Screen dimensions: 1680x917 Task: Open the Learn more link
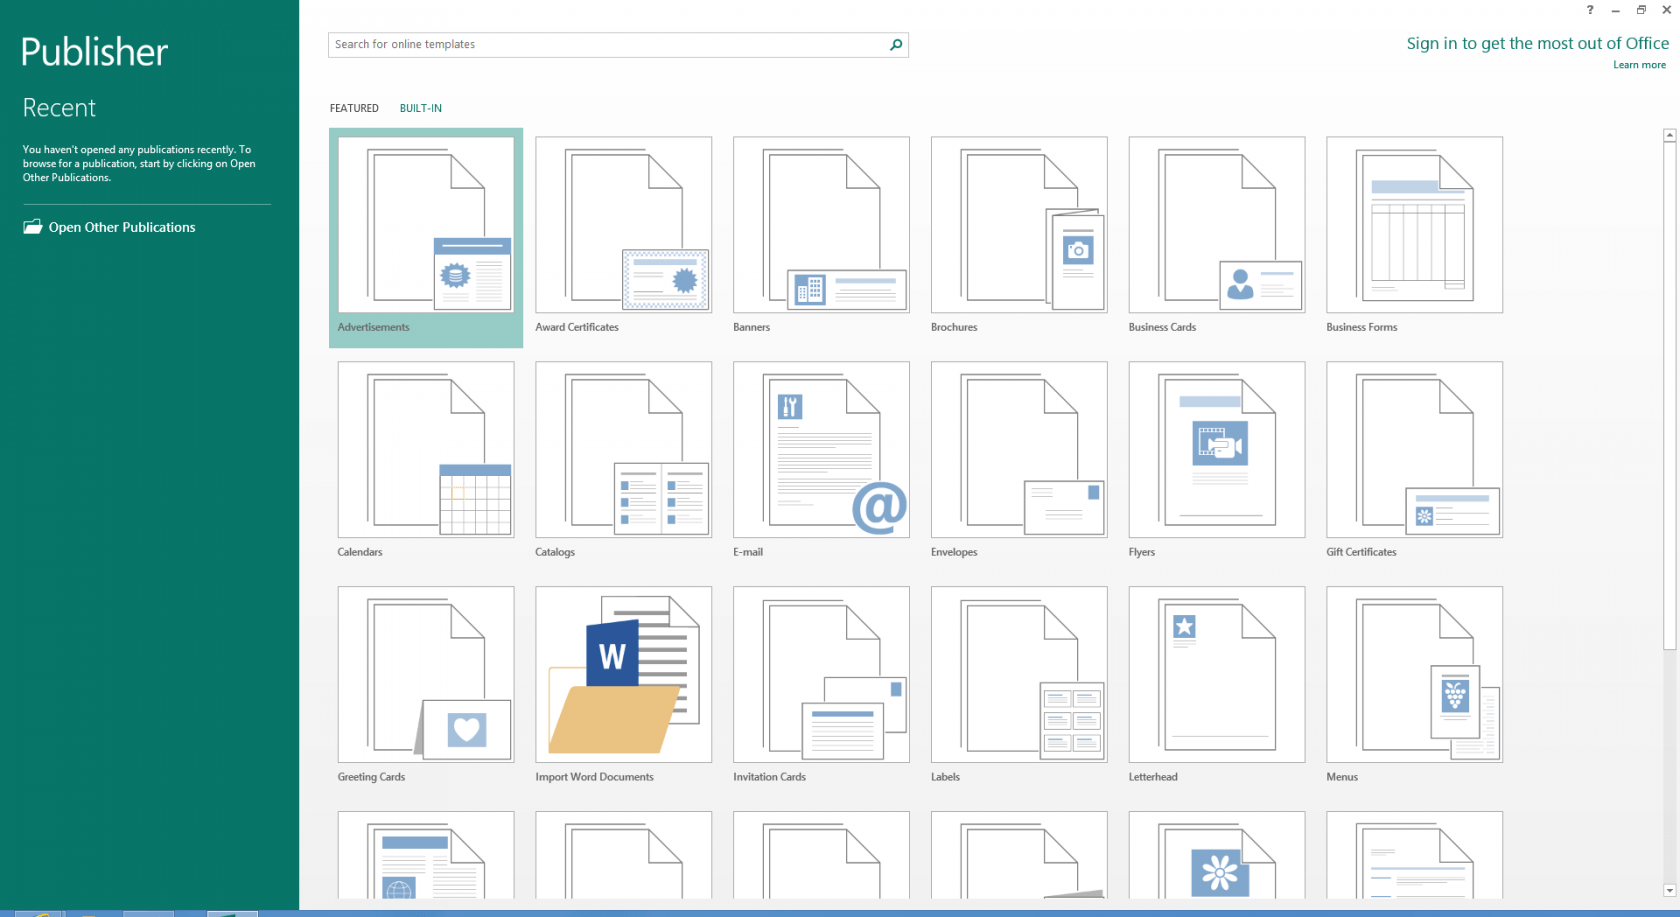pos(1640,65)
